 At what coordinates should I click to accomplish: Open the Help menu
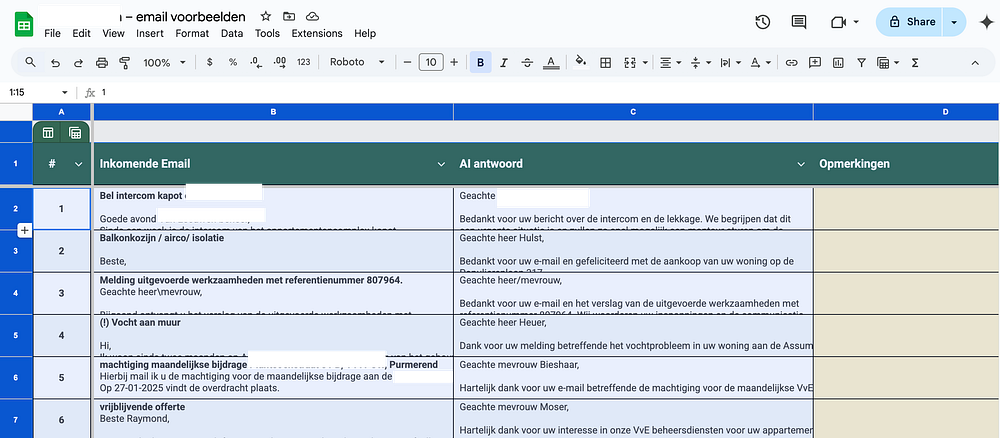365,33
